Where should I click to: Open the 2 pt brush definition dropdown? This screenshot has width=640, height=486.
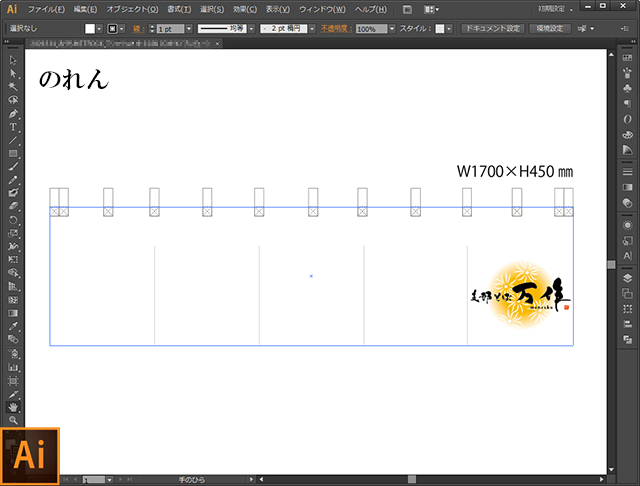312,29
